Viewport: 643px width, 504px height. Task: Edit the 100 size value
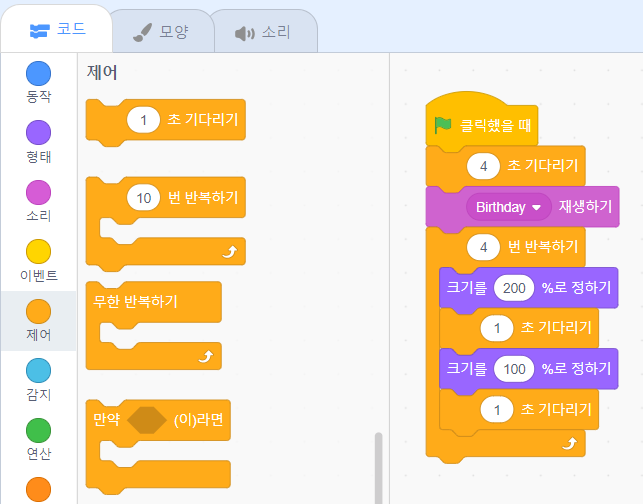click(x=514, y=369)
